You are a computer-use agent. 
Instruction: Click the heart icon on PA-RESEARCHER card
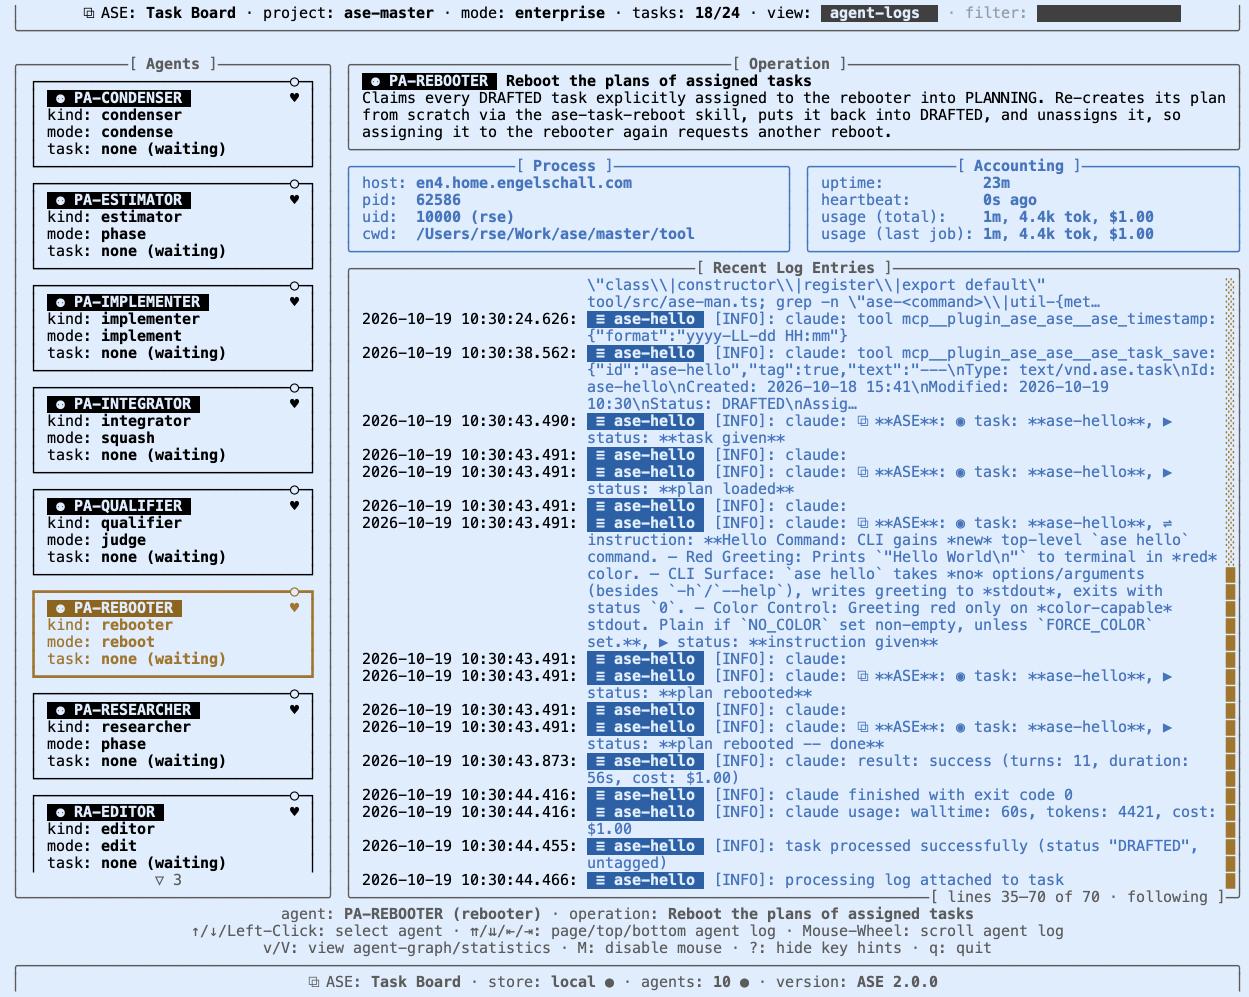[x=294, y=710]
